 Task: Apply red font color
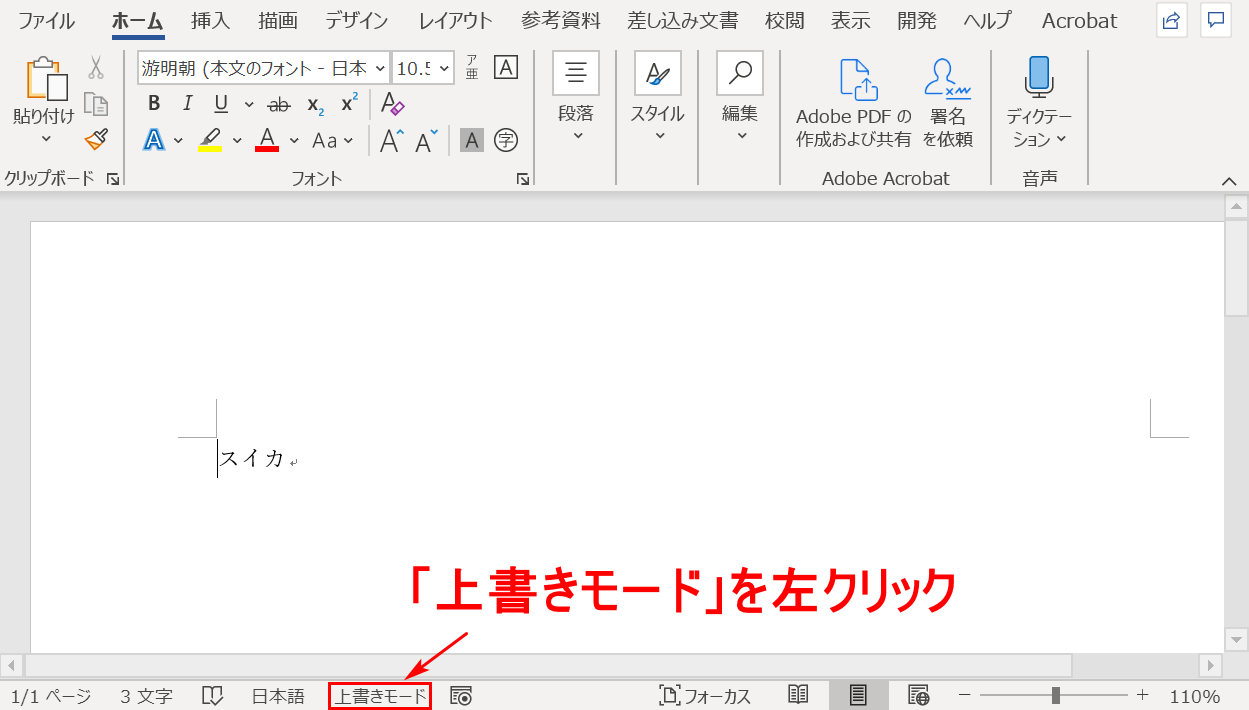[267, 140]
